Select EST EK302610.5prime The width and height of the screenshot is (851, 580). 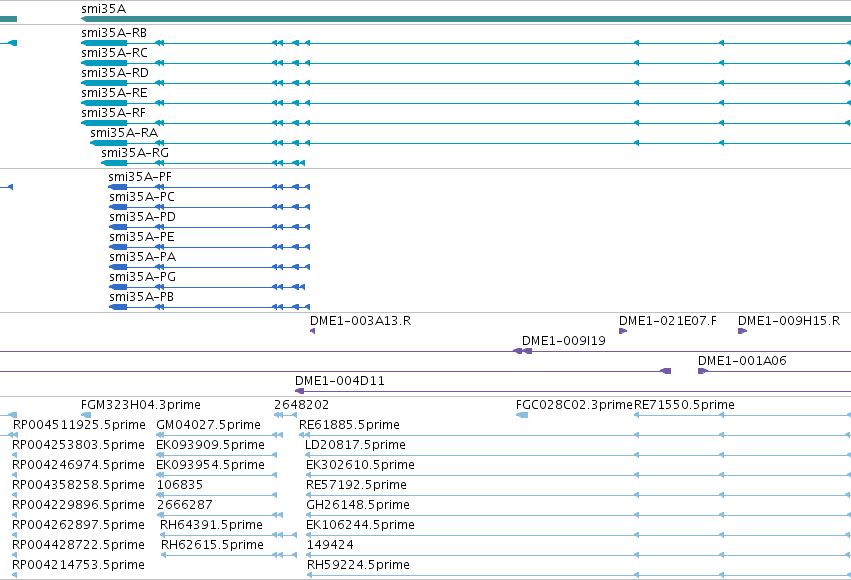tap(360, 465)
